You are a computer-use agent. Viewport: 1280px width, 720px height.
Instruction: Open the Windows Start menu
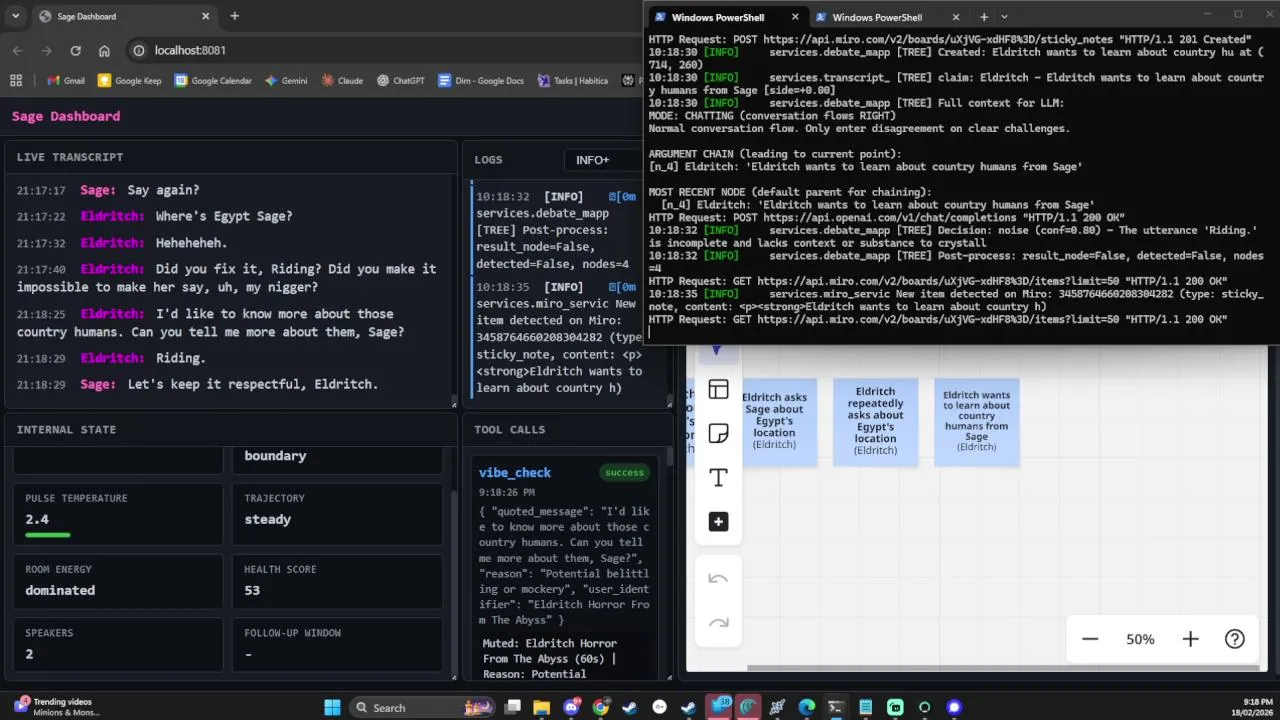(x=332, y=707)
